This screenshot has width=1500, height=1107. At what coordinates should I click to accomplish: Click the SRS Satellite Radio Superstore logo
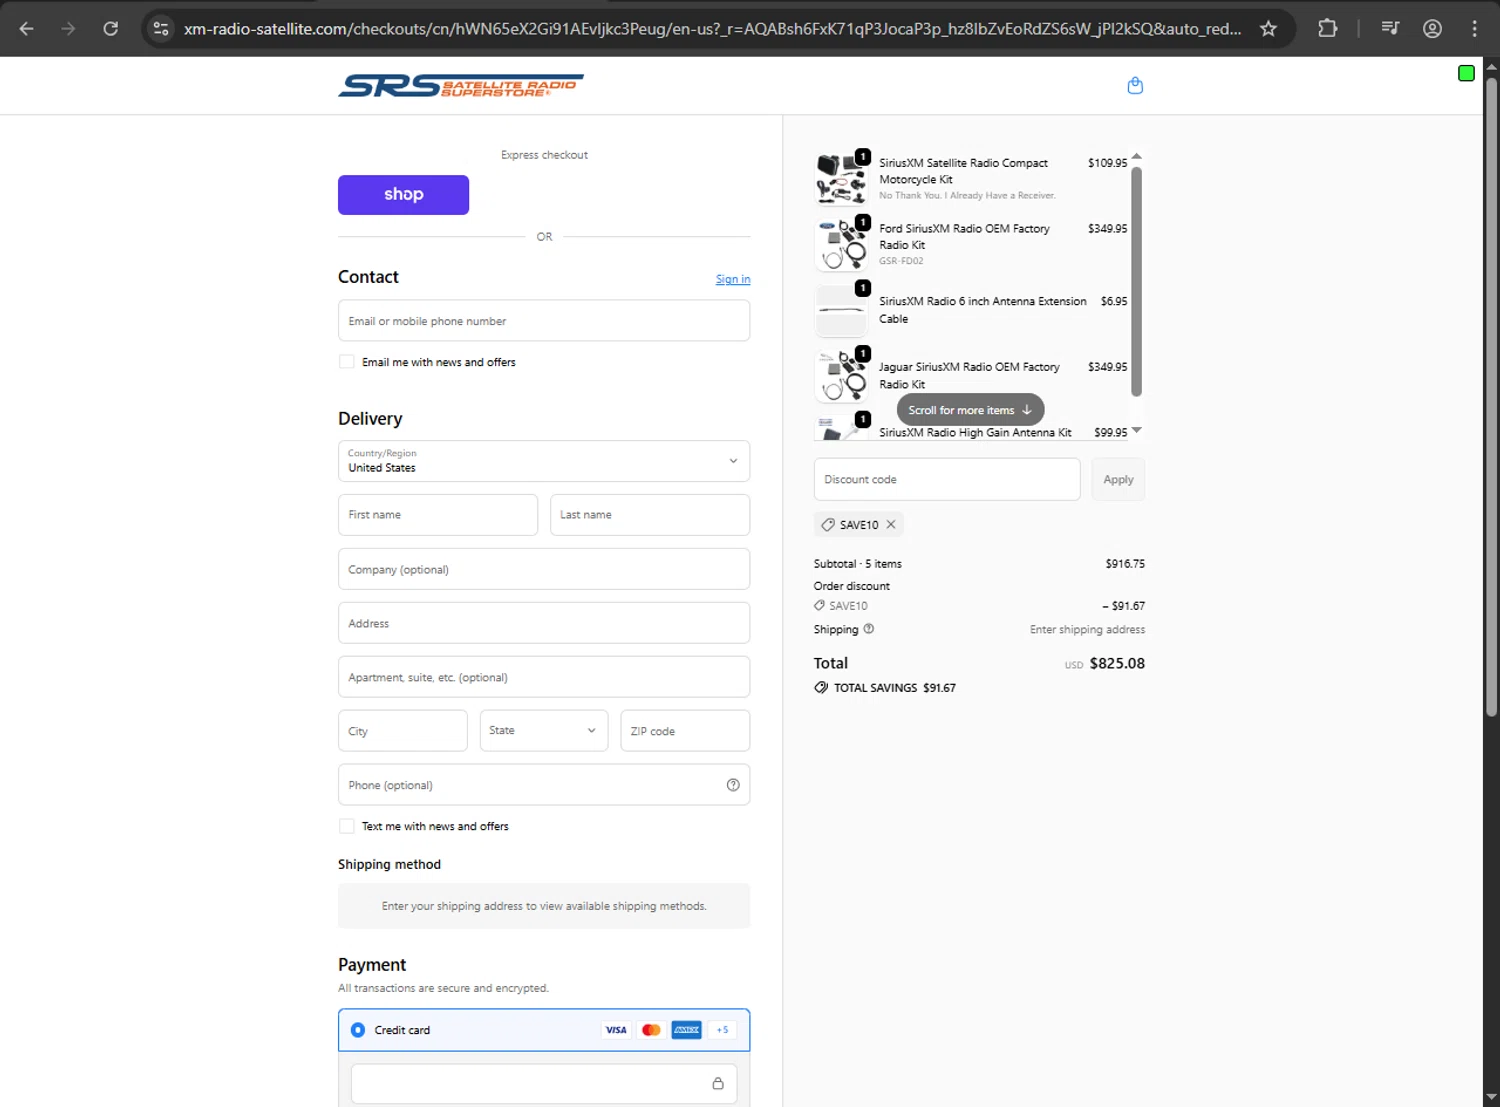pyautogui.click(x=461, y=86)
